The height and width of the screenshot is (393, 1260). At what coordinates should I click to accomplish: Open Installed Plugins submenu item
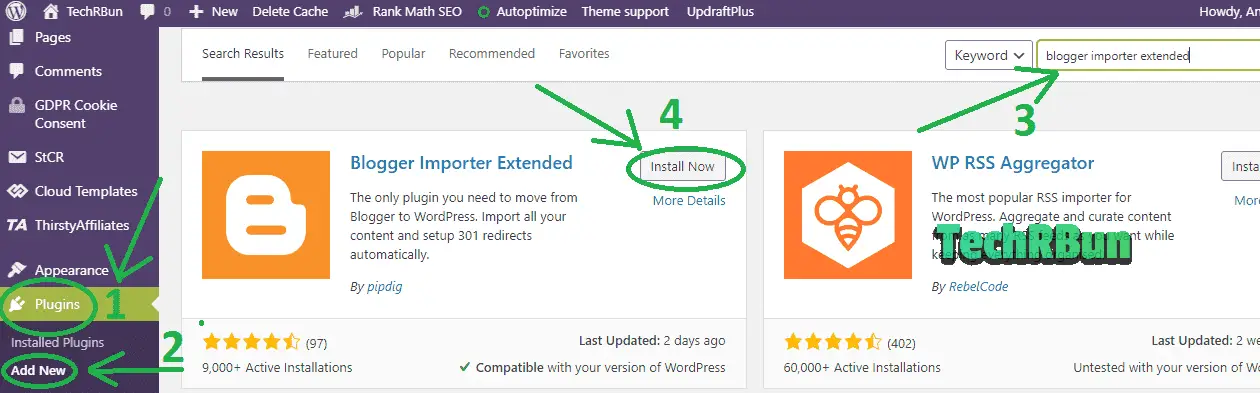(57, 342)
